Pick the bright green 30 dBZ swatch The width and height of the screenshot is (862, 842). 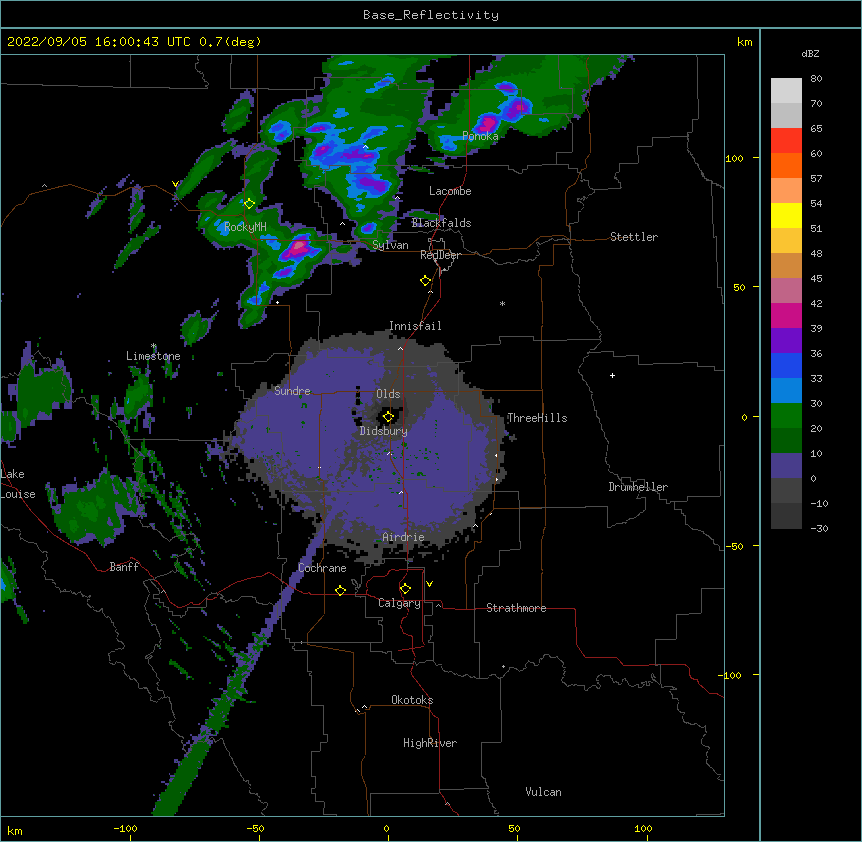tap(786, 416)
